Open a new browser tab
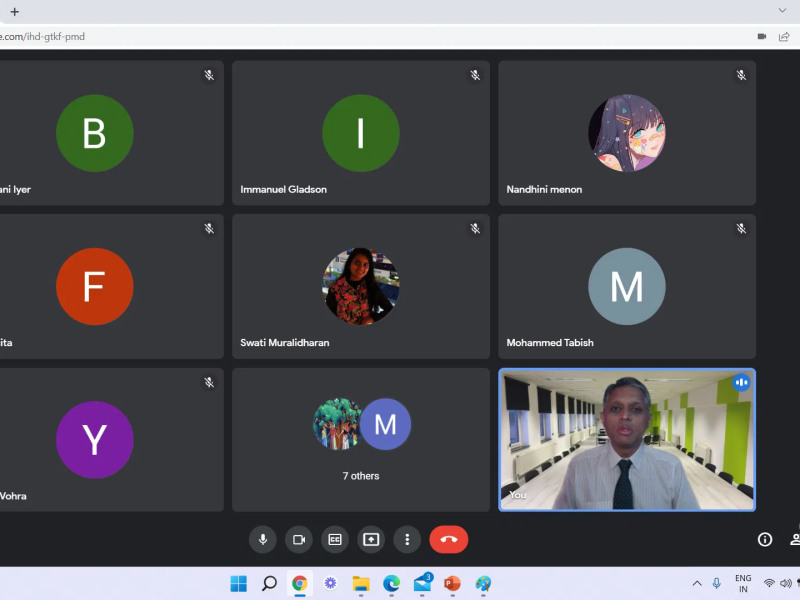 coord(15,12)
